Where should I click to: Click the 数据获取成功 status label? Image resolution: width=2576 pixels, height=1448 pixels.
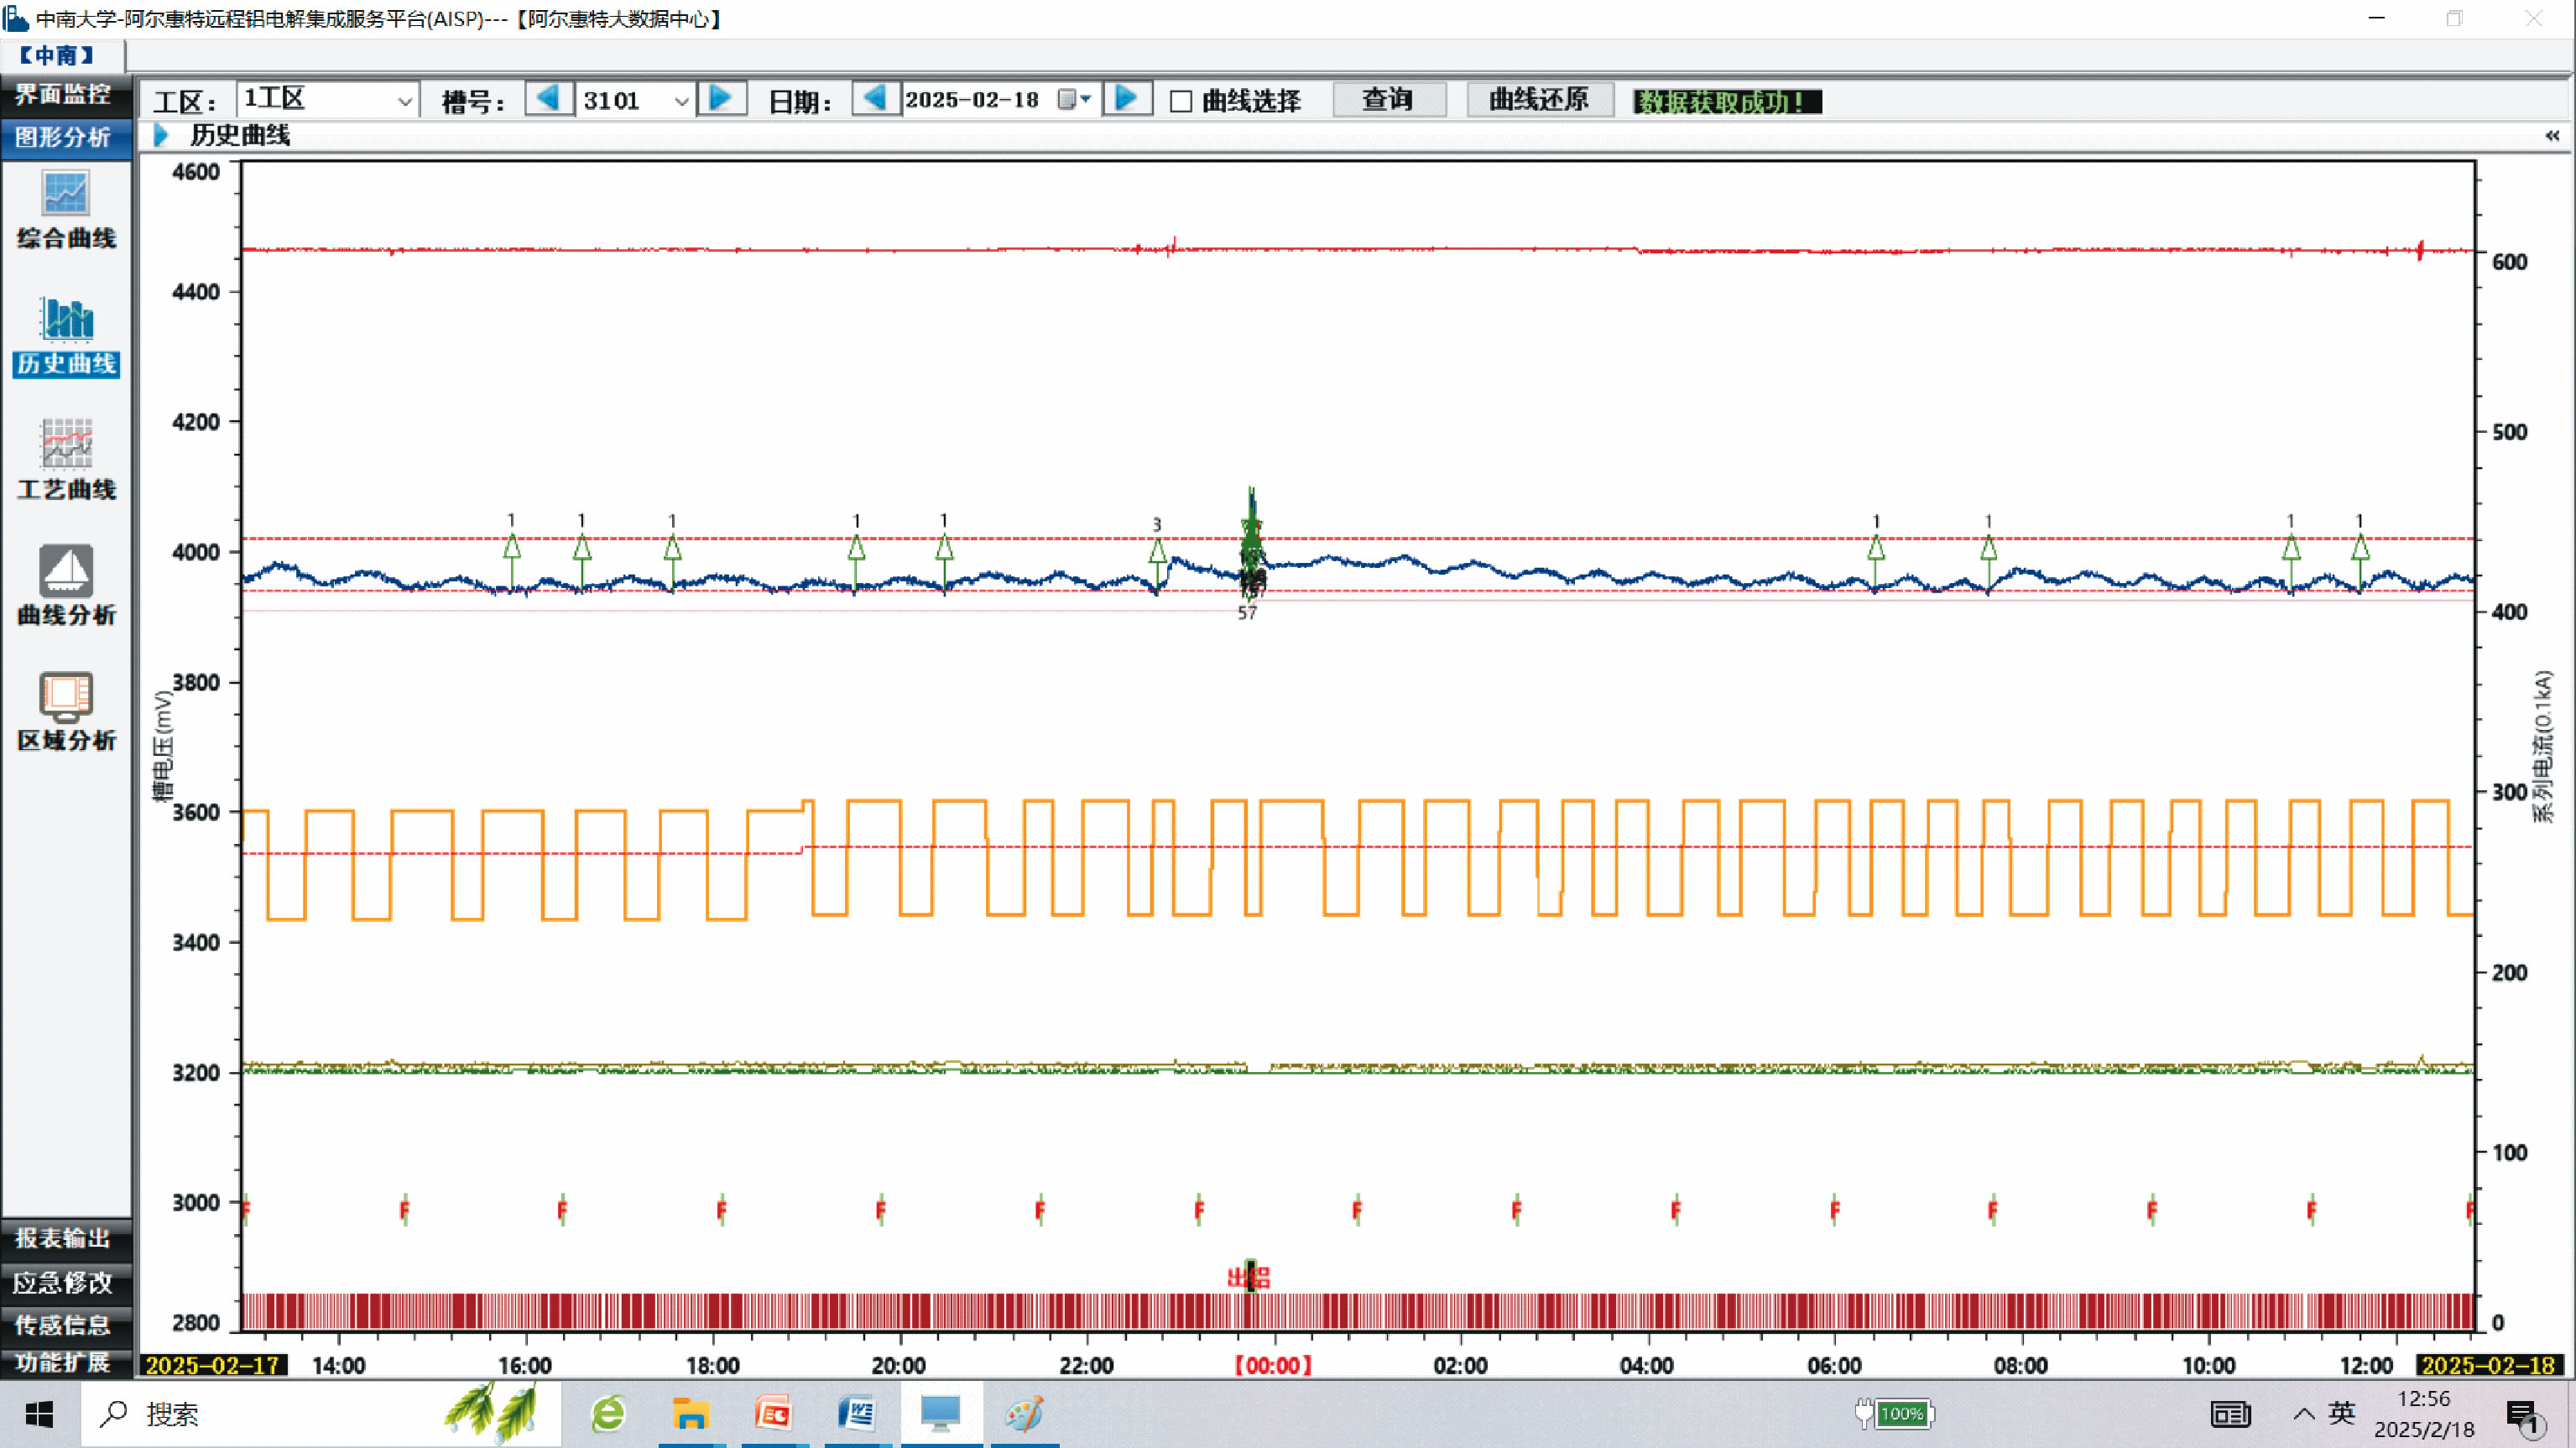click(1727, 101)
